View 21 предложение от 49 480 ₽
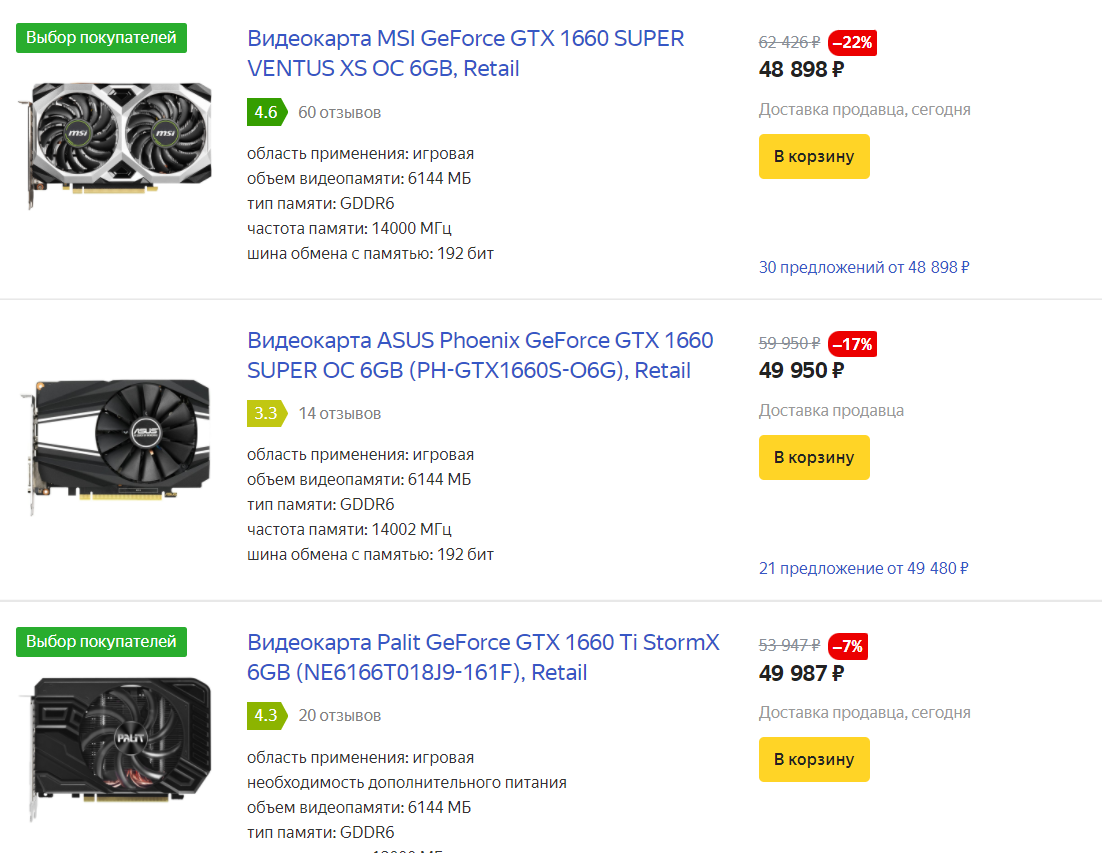1102x853 pixels. pos(863,568)
